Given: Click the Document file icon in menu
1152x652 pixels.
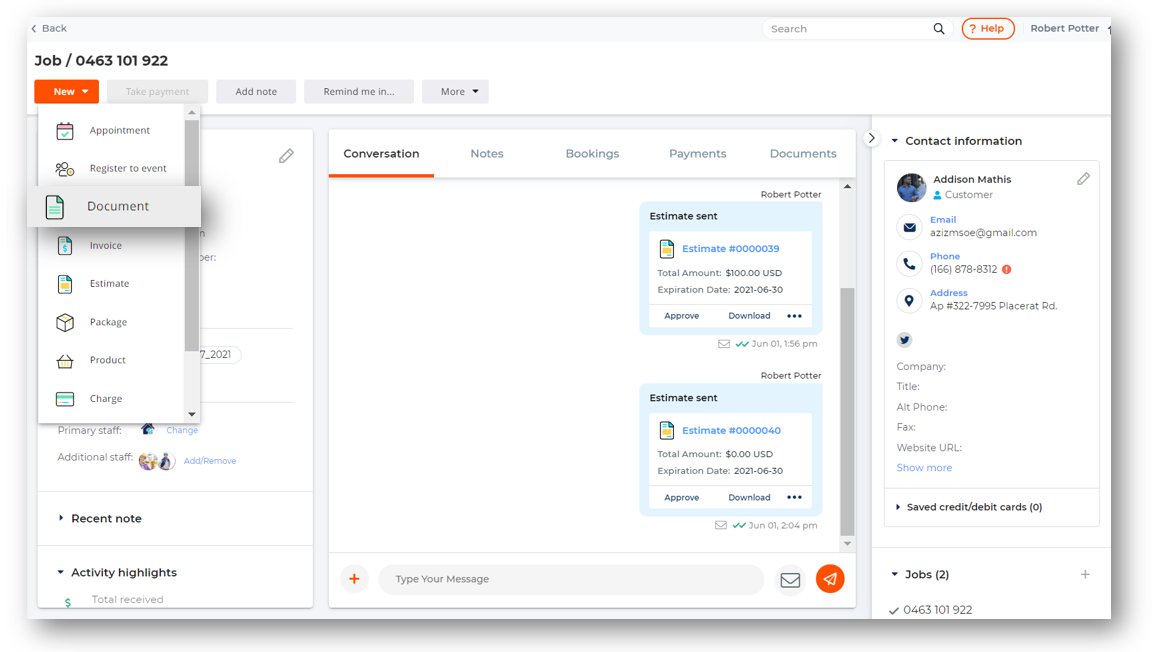Looking at the screenshot, I should [55, 207].
